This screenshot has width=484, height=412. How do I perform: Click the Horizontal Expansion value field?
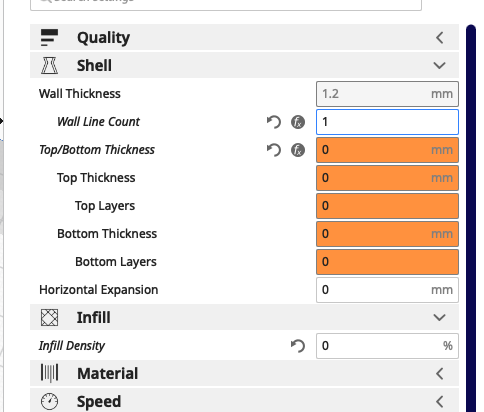pos(387,290)
